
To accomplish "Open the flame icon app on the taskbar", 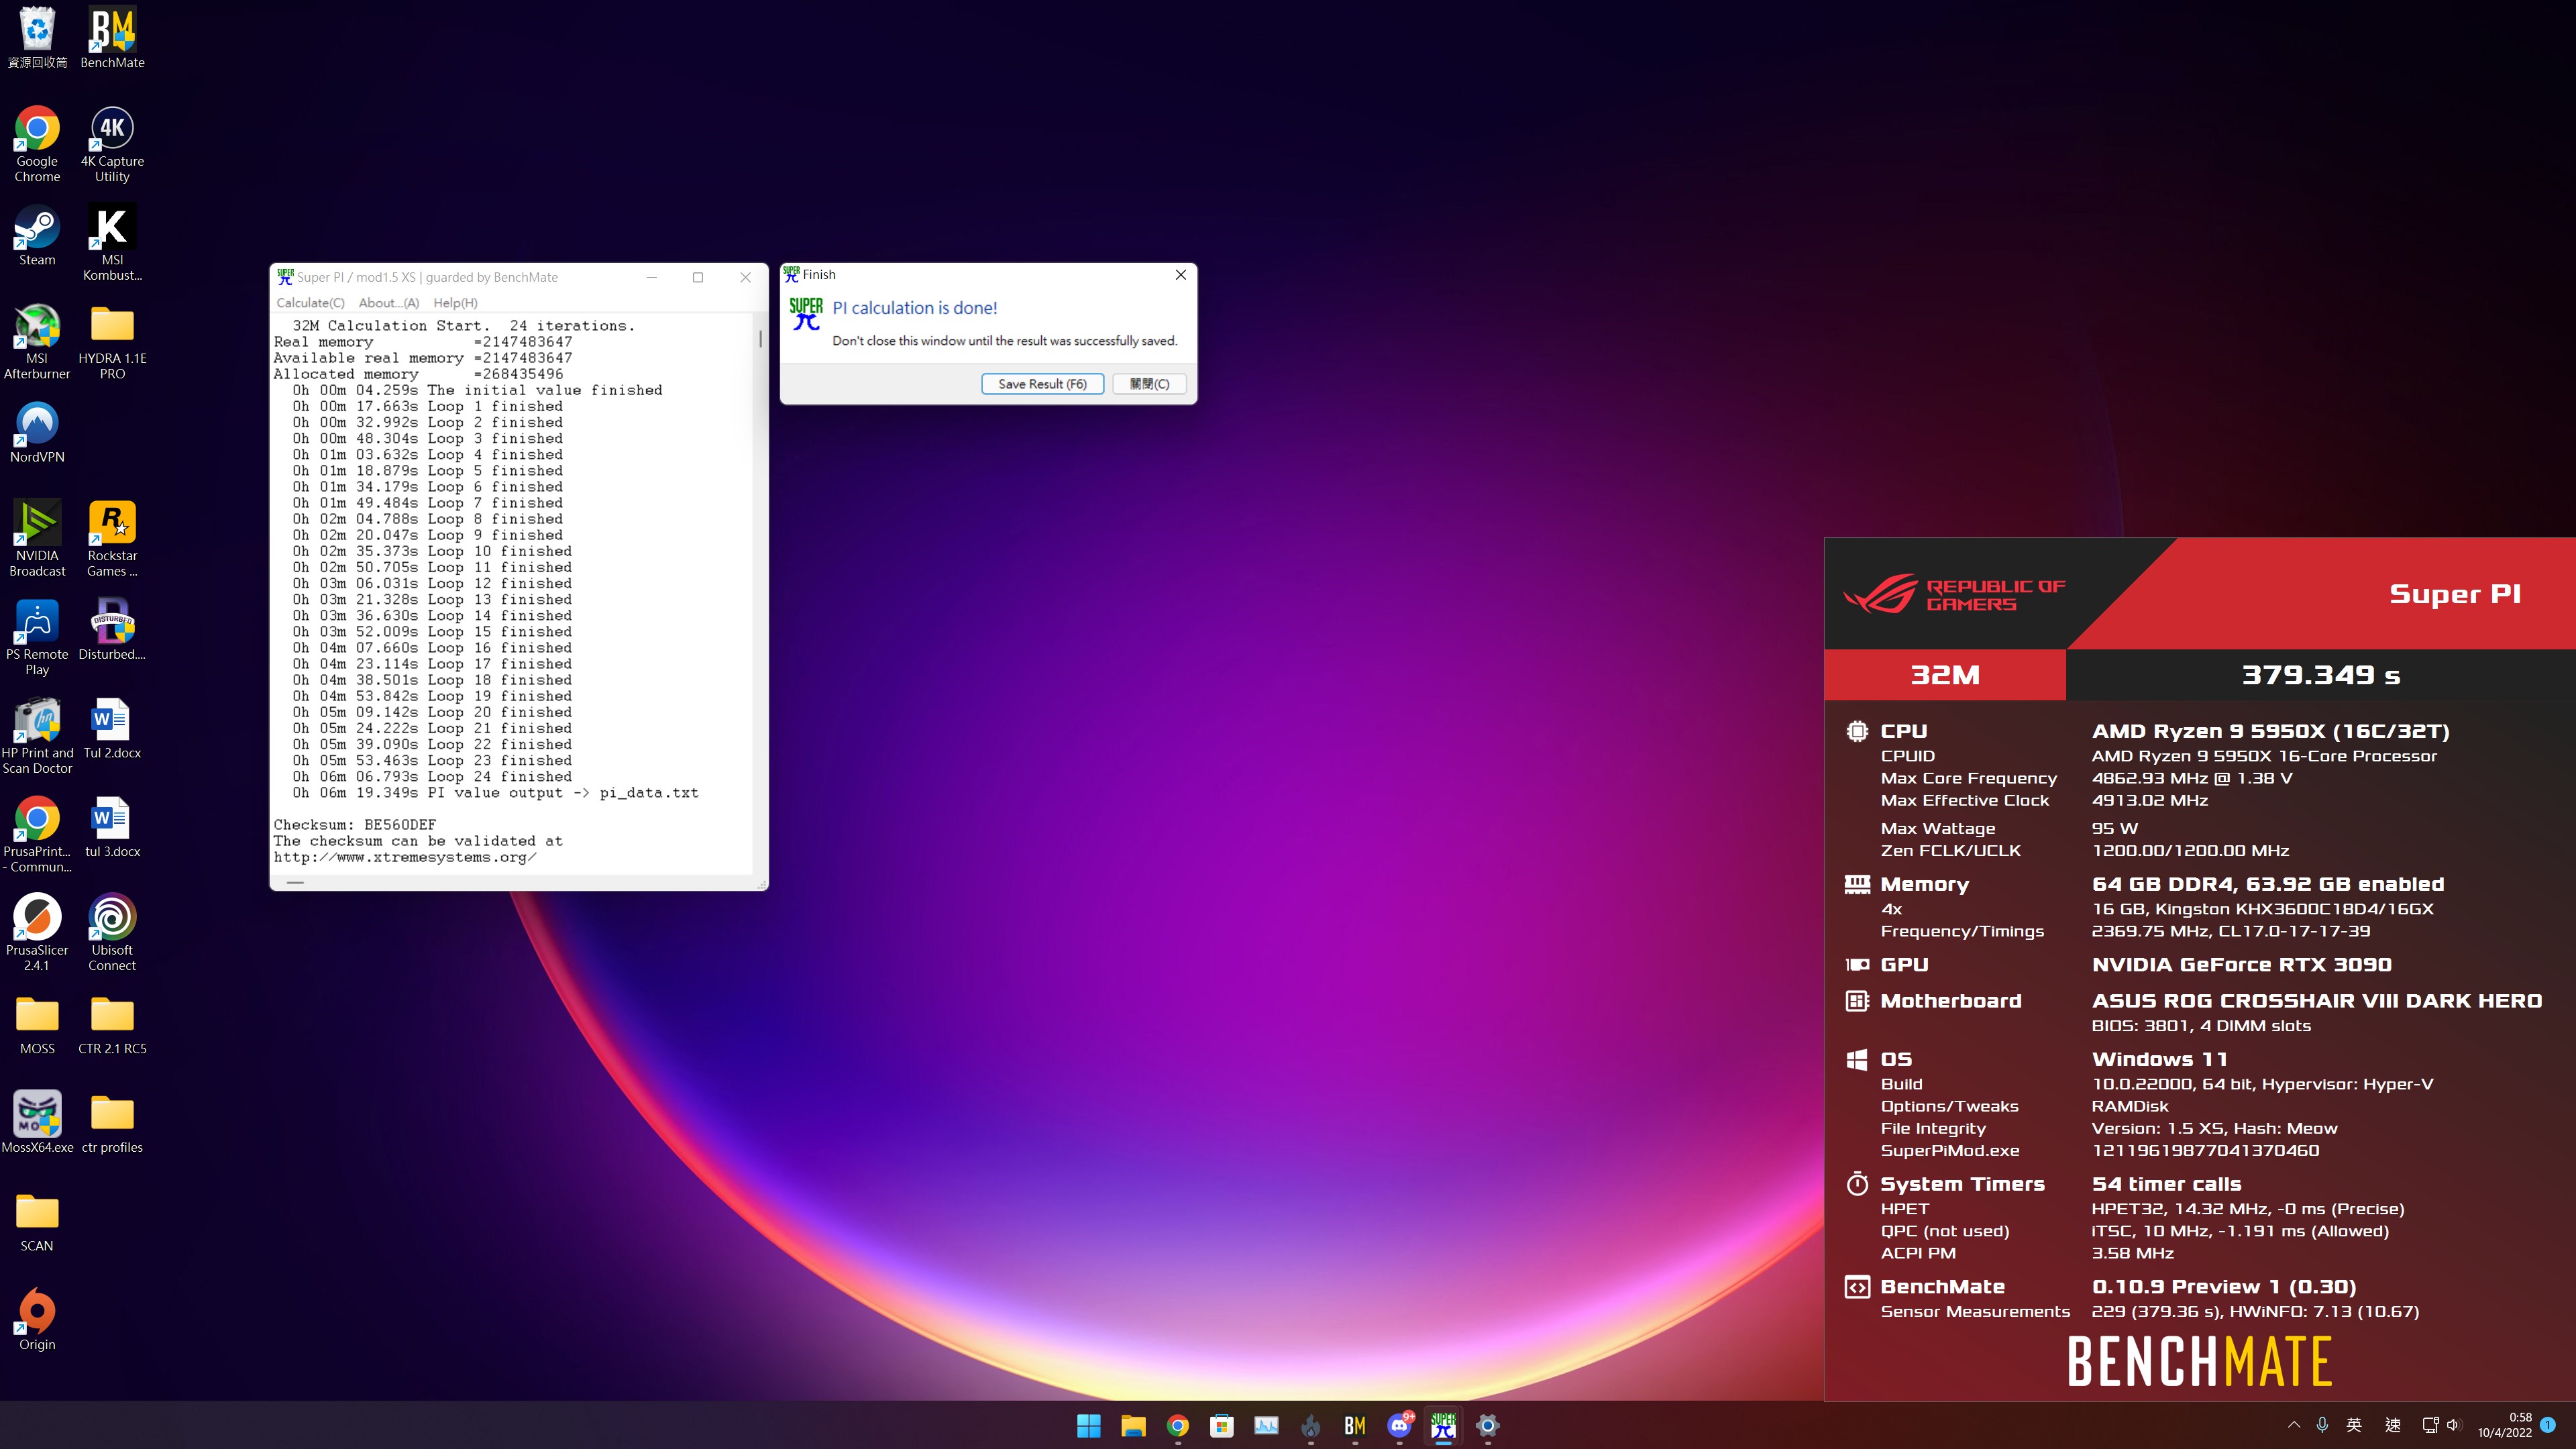I will click(x=1311, y=1426).
